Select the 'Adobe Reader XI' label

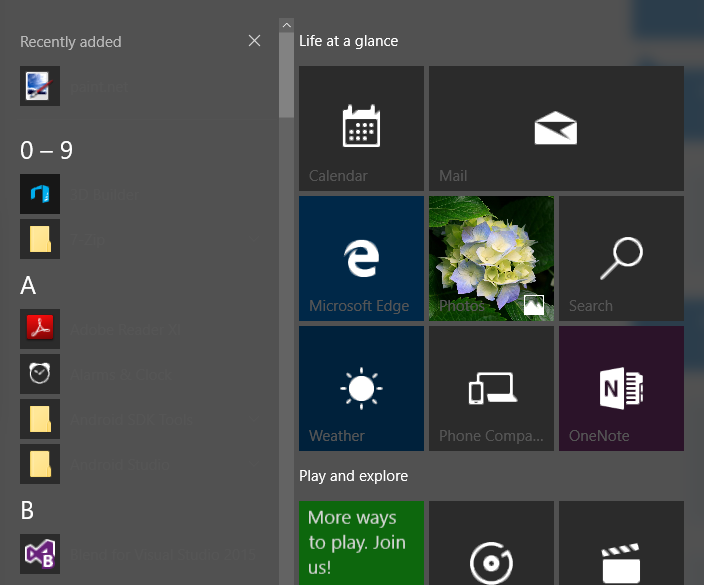[126, 330]
